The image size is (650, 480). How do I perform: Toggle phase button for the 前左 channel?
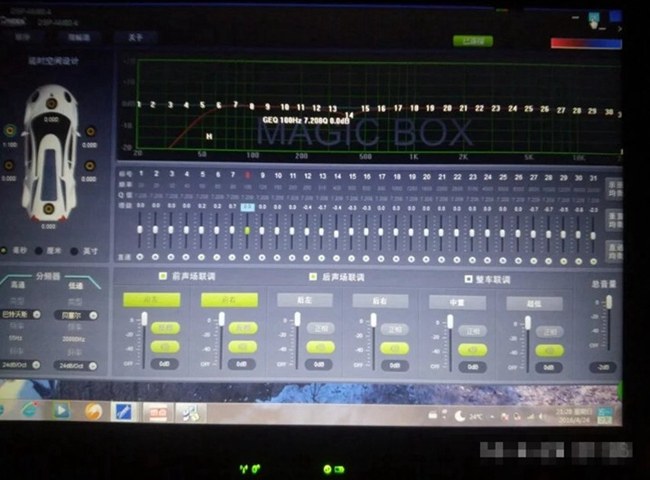pyautogui.click(x=165, y=328)
